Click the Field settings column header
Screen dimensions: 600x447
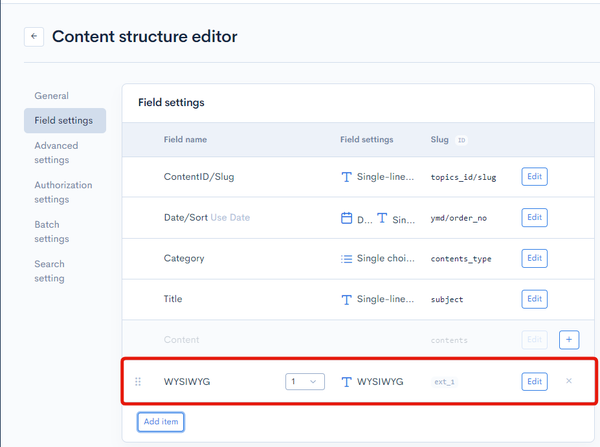click(x=367, y=140)
